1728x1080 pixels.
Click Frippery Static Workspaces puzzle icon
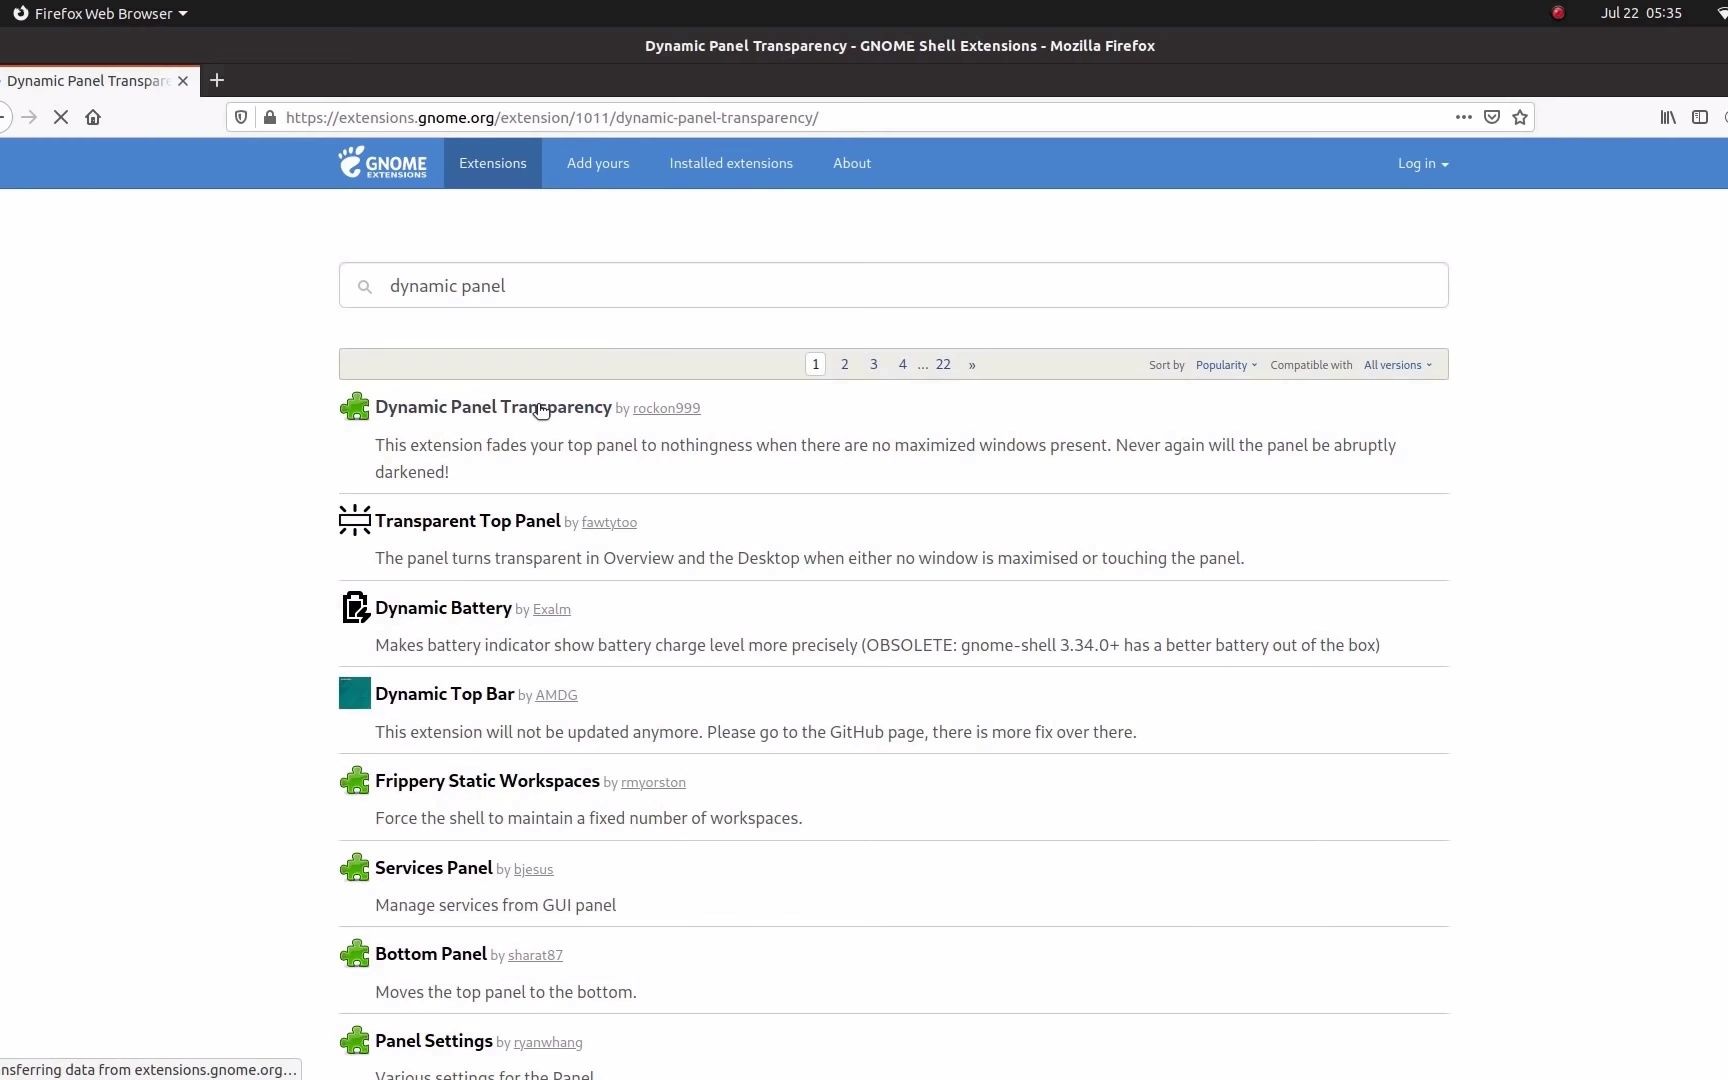click(x=355, y=780)
